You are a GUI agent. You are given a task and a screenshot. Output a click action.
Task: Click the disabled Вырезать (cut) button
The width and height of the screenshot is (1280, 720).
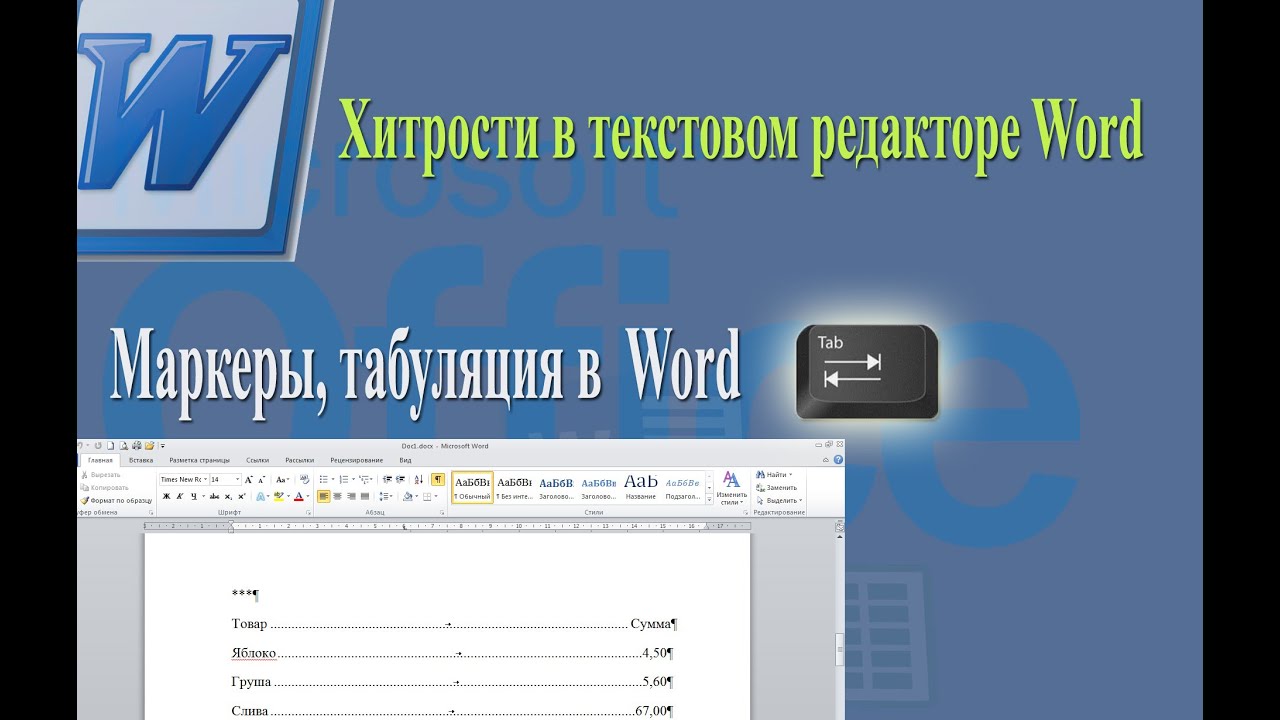click(x=100, y=475)
